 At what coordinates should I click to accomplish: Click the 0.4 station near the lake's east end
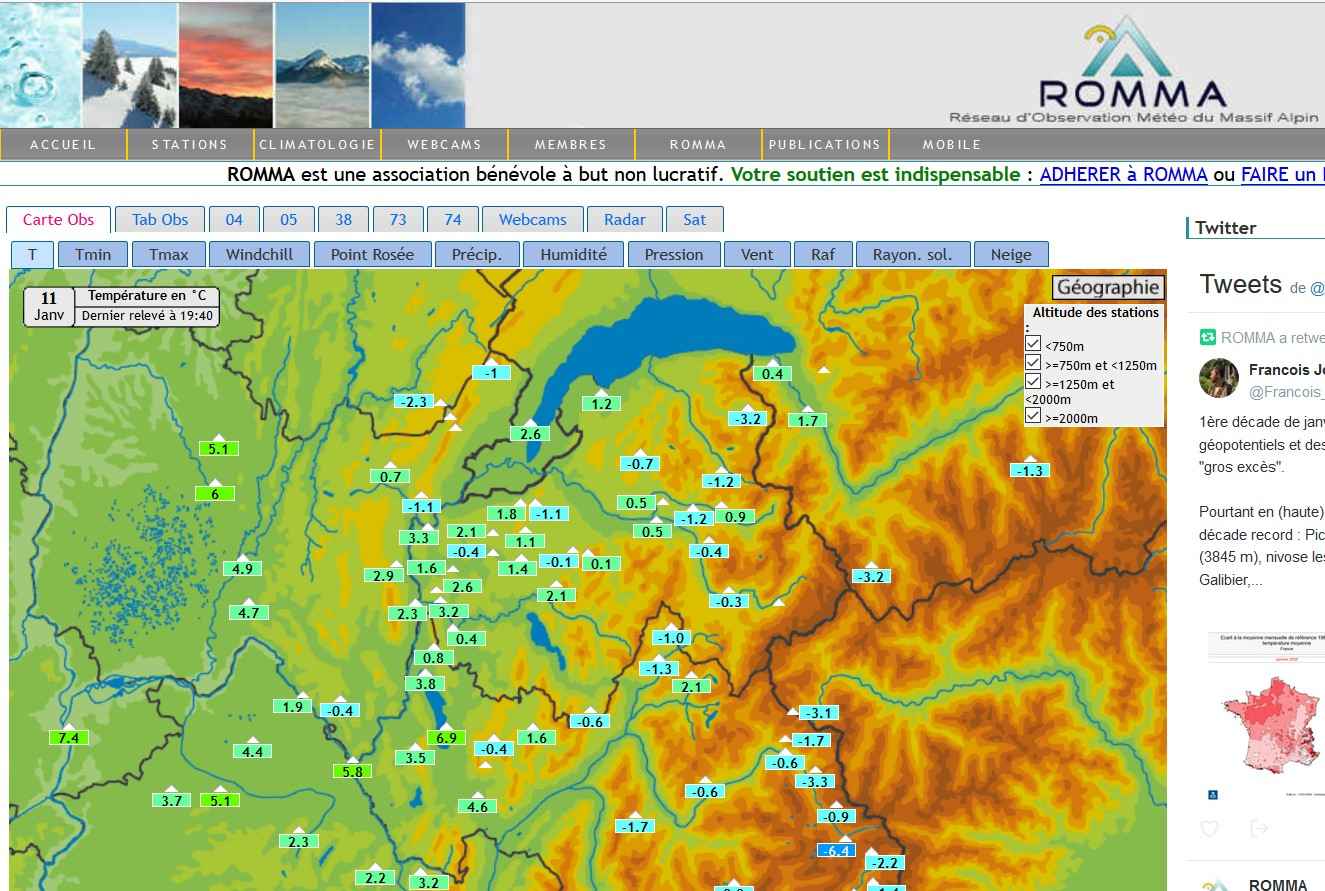tap(772, 373)
